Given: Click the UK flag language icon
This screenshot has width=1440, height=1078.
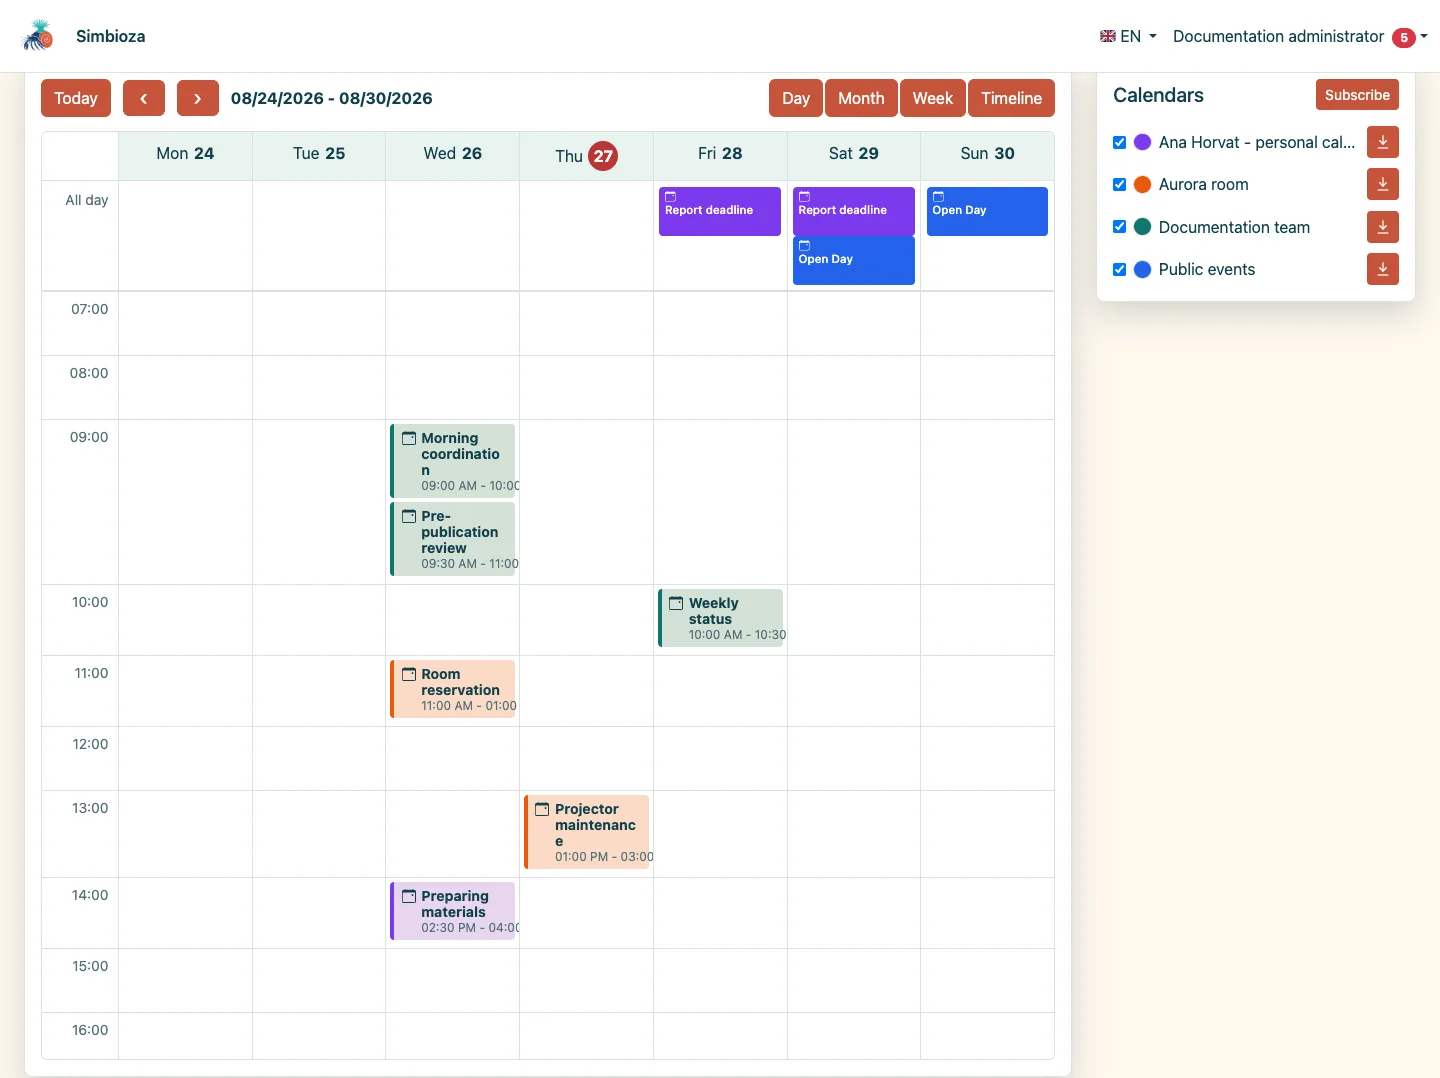Looking at the screenshot, I should click(1108, 36).
